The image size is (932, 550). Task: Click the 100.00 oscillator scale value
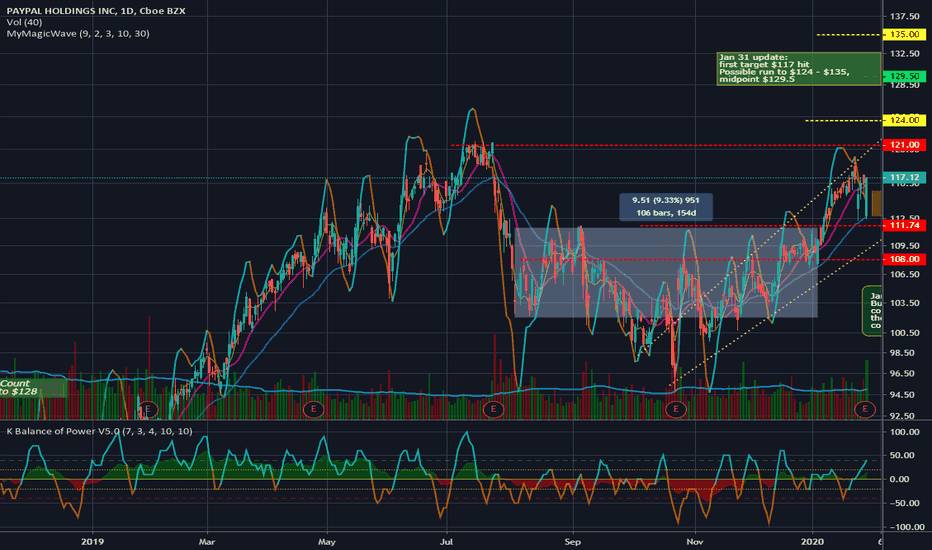[x=907, y=432]
